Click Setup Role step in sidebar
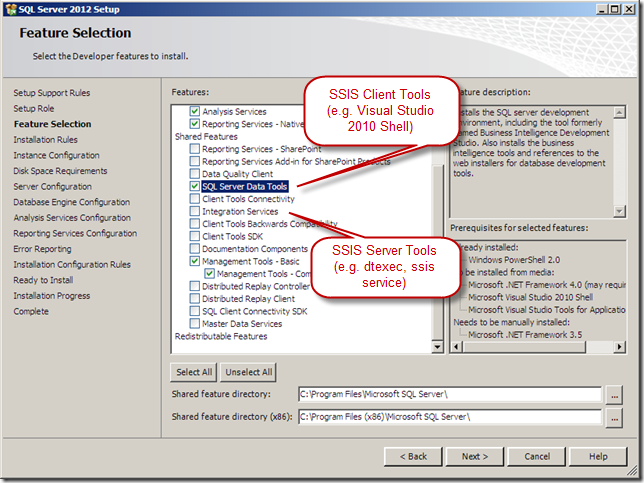Viewport: 644px width, 483px height. (34, 108)
